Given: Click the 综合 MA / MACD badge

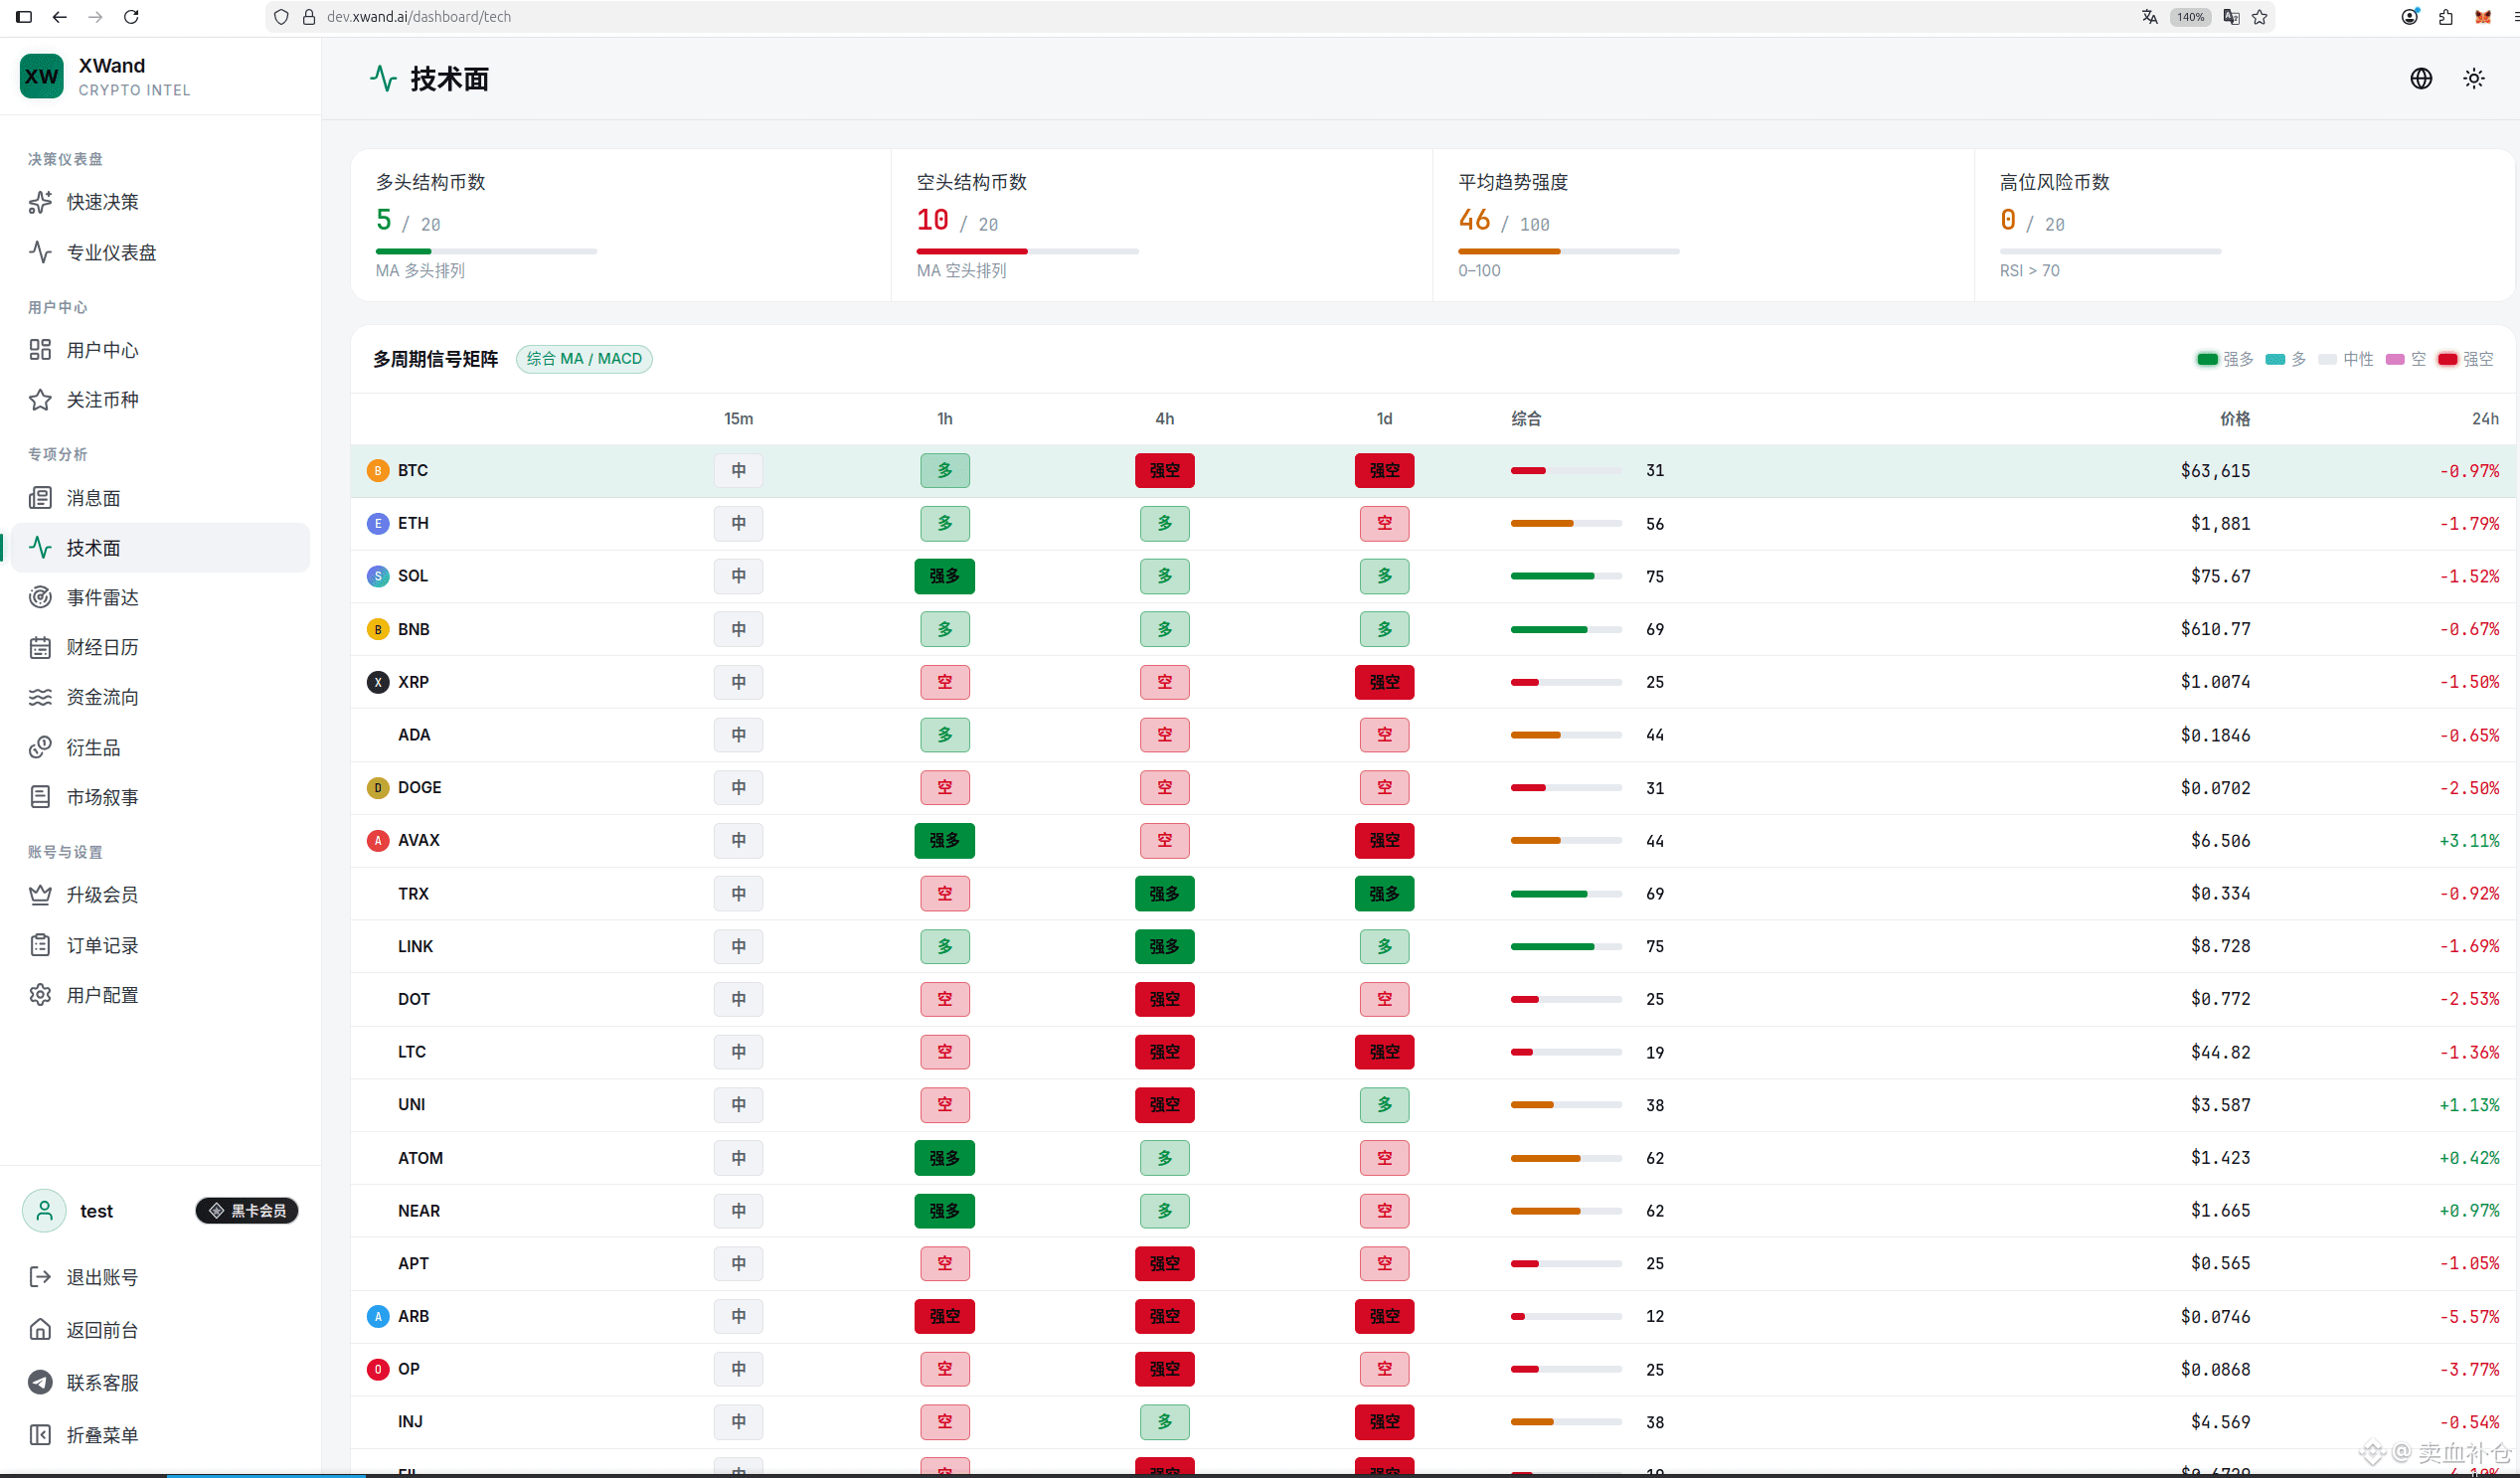Looking at the screenshot, I should [584, 359].
